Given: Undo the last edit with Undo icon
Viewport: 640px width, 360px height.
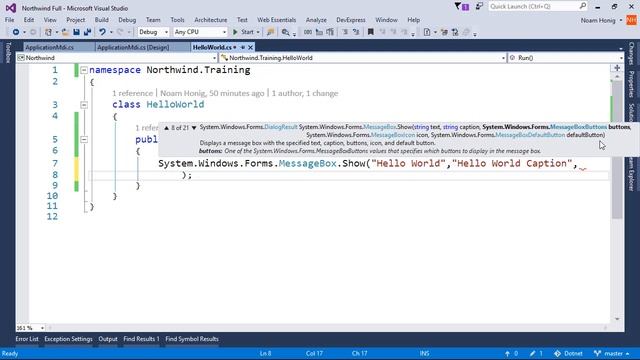Looking at the screenshot, I should click(102, 32).
